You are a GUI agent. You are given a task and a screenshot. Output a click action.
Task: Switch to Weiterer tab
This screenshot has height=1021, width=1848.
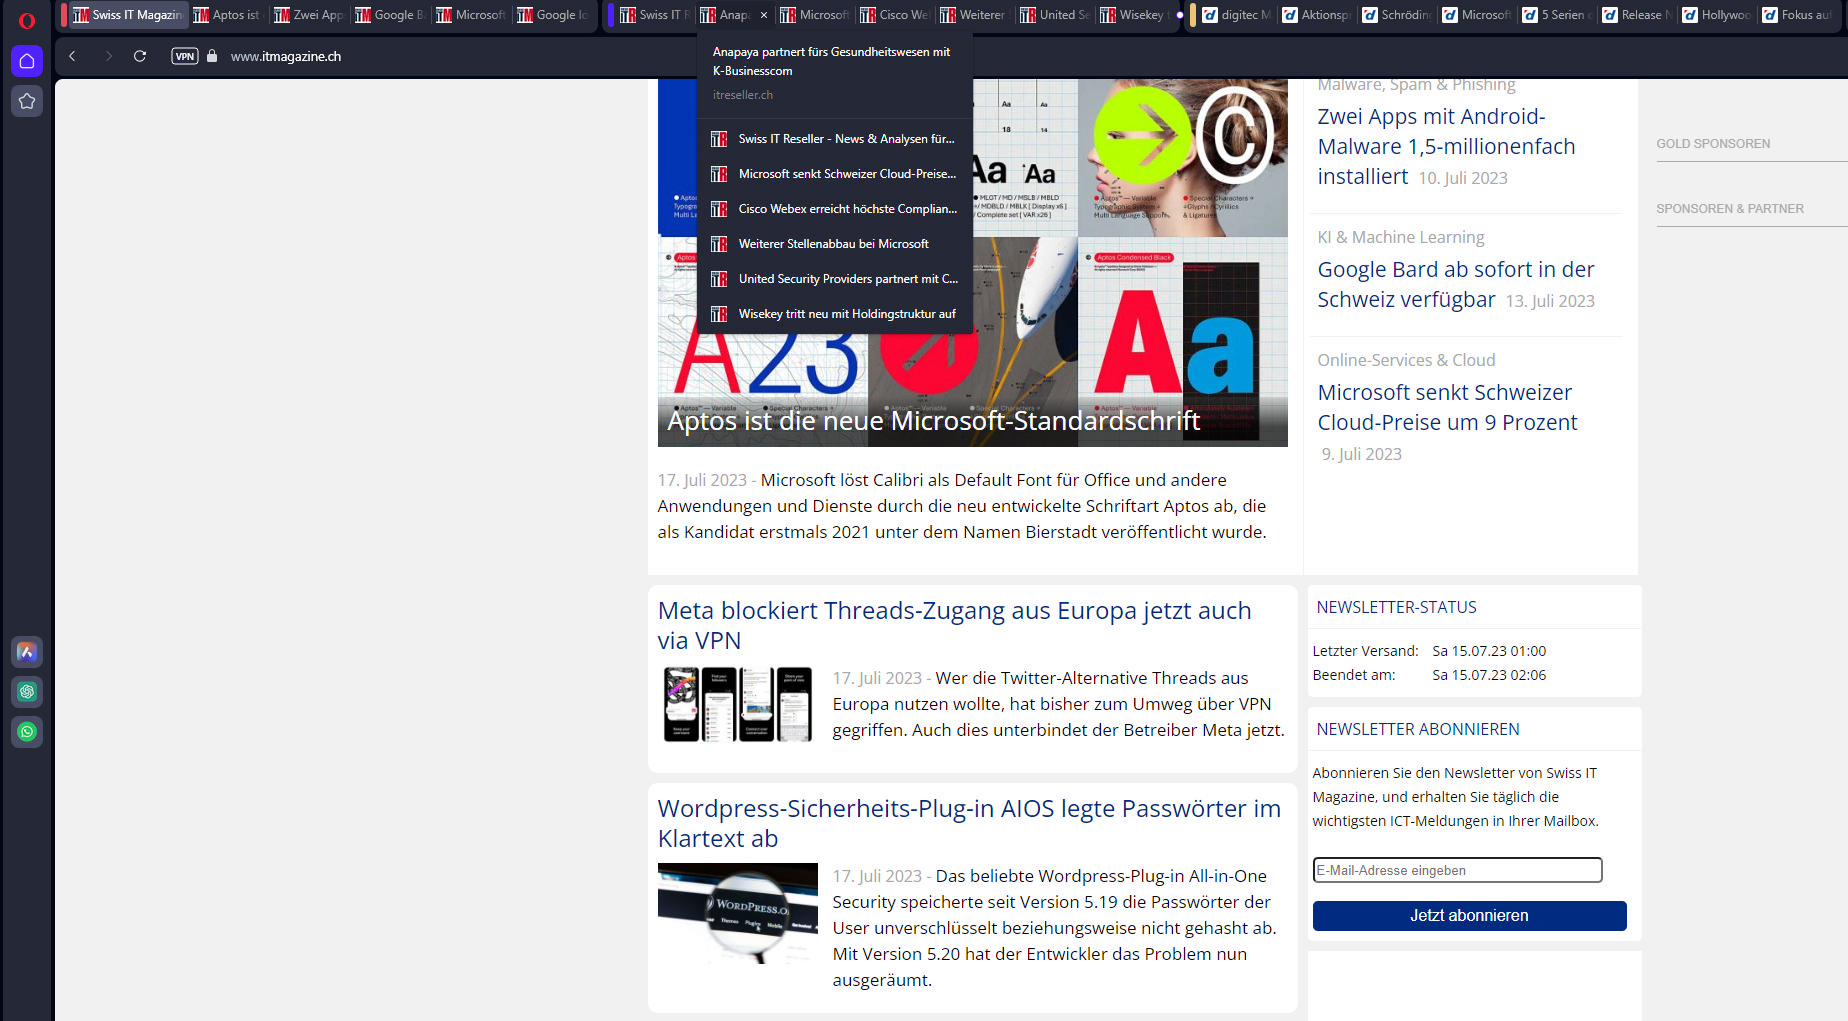click(x=975, y=15)
